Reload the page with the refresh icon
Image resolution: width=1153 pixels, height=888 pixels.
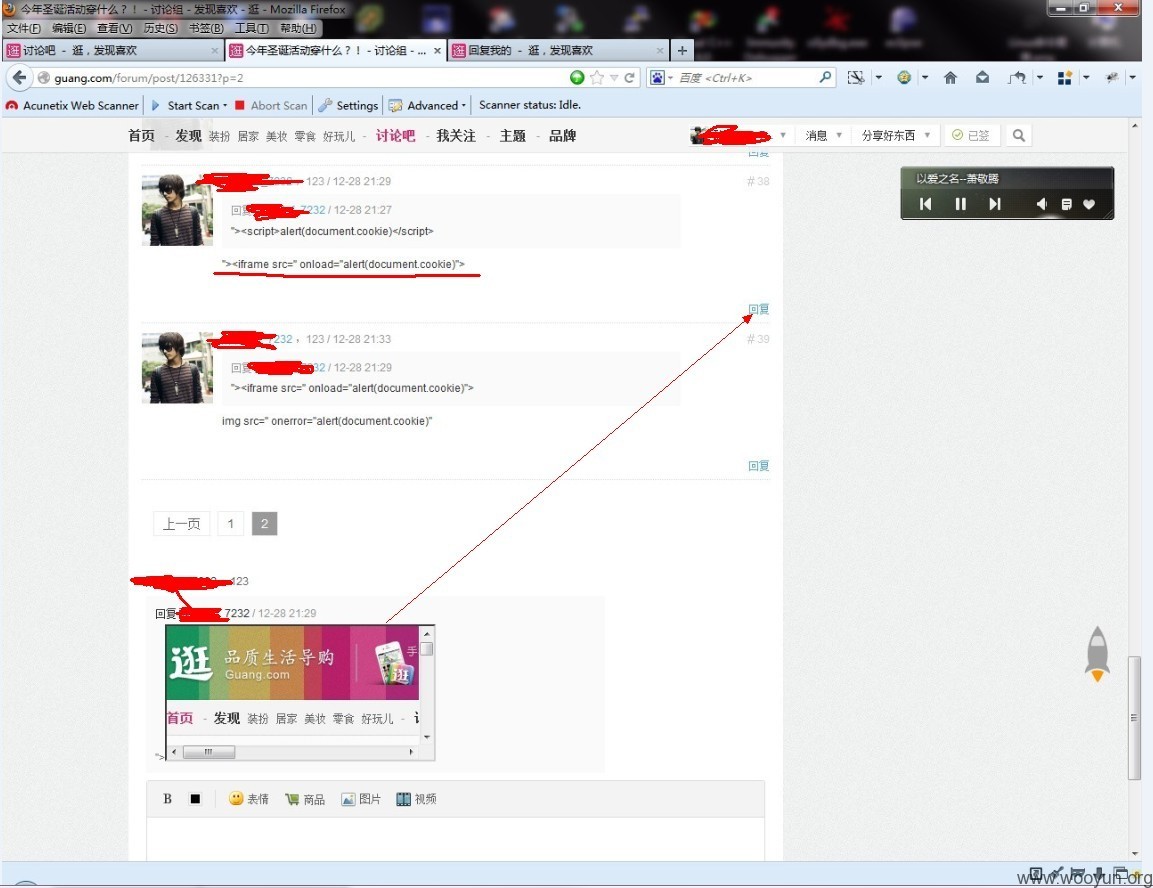coord(629,77)
